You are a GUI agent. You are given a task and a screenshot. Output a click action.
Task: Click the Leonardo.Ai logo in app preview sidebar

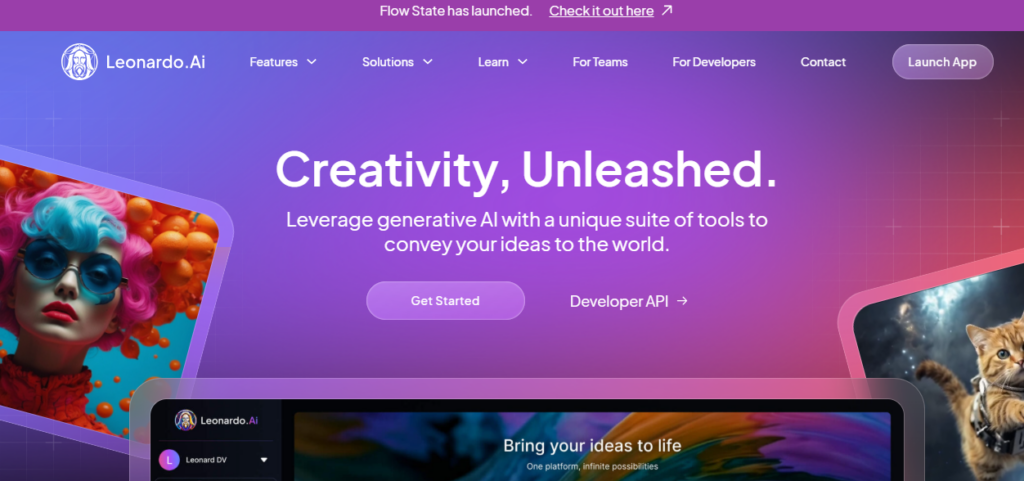tap(216, 420)
